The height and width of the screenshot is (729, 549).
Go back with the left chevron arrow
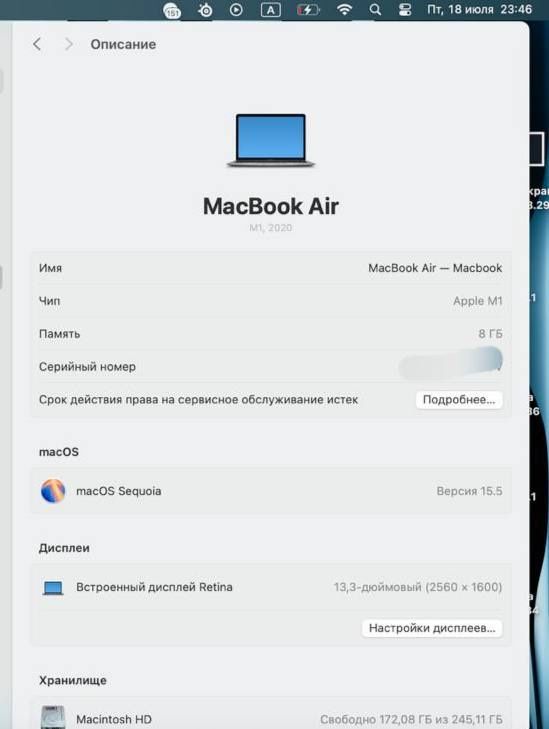point(37,44)
